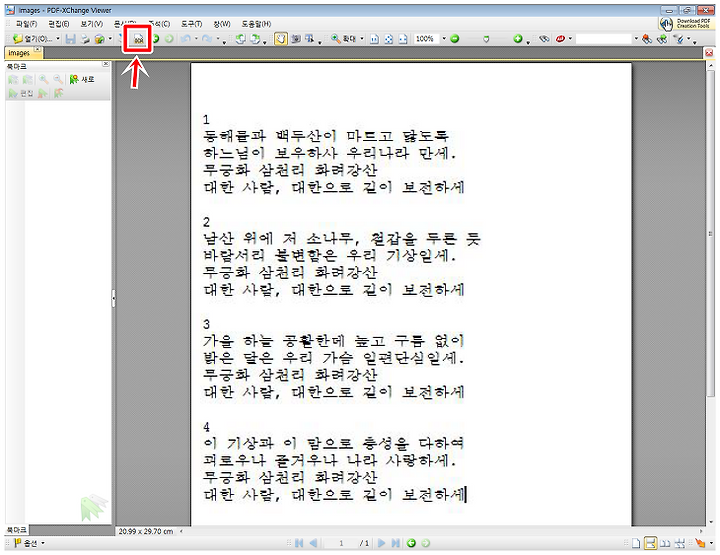Click the sidebar collapse splitter handle

pos(113,298)
